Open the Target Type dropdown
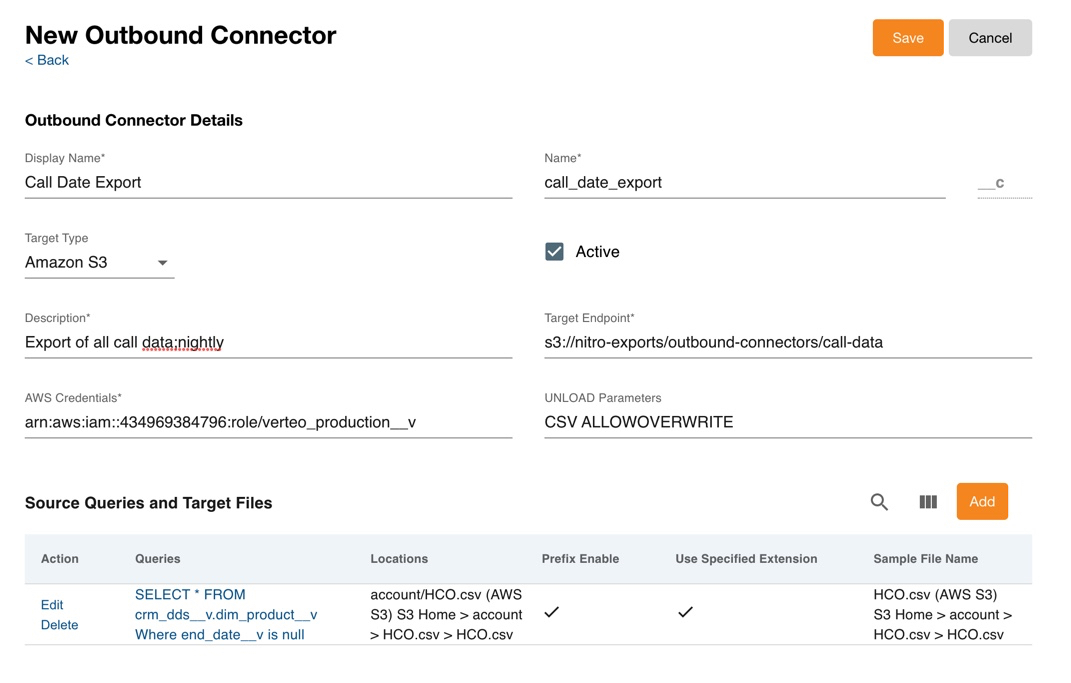This screenshot has height=683, width=1071. tap(98, 263)
